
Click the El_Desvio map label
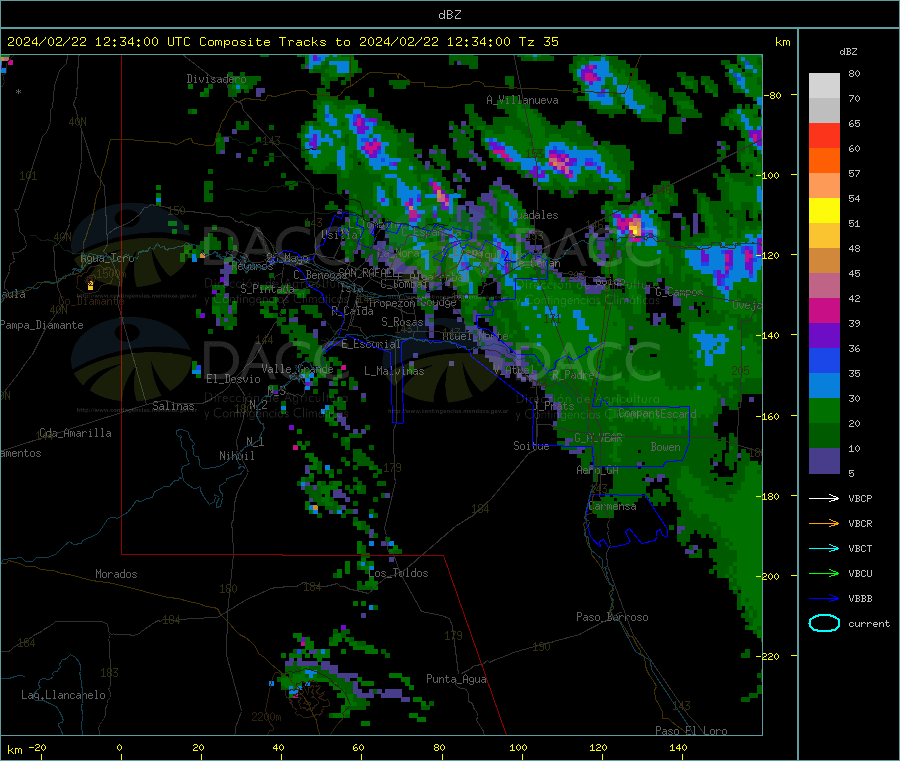(234, 379)
